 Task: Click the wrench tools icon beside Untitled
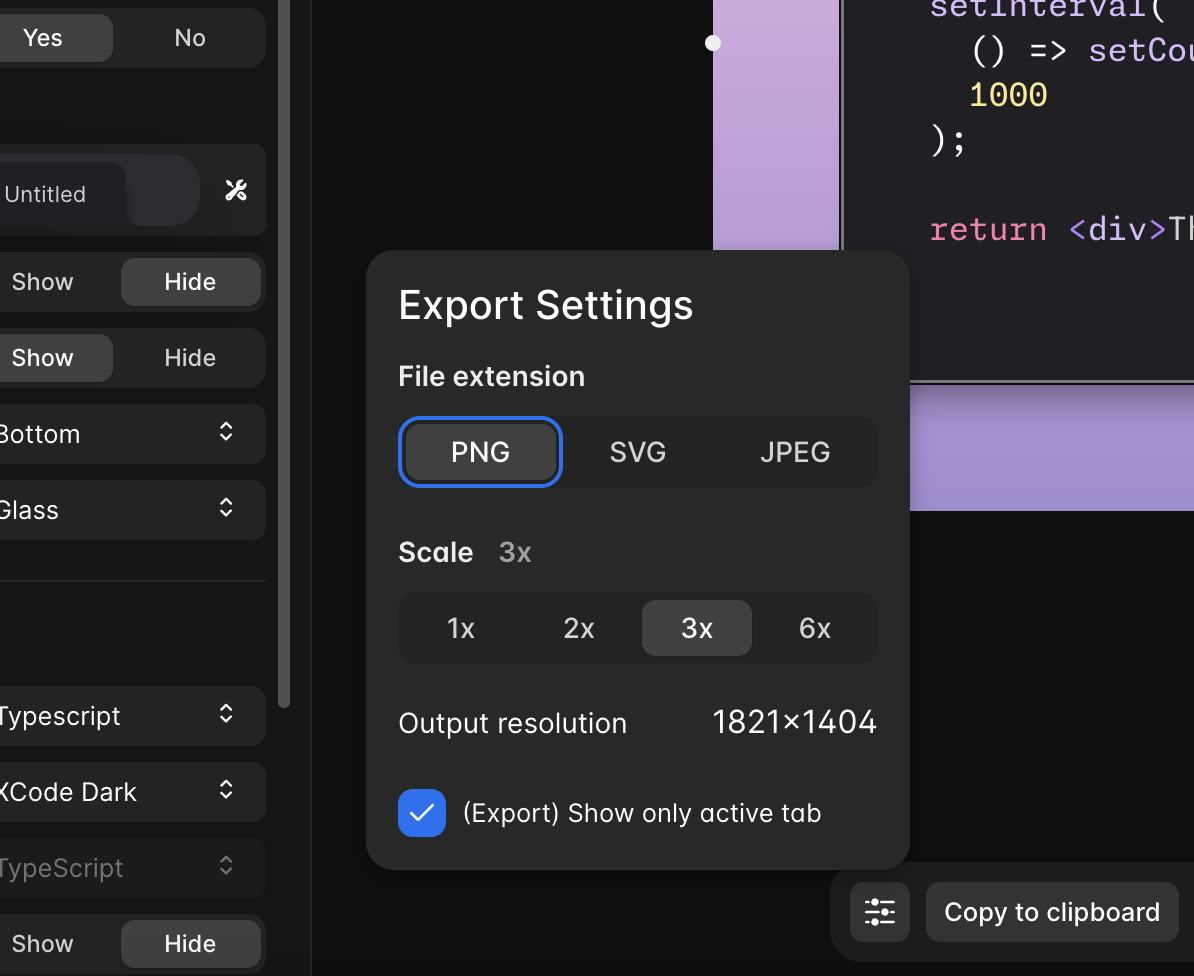click(236, 190)
